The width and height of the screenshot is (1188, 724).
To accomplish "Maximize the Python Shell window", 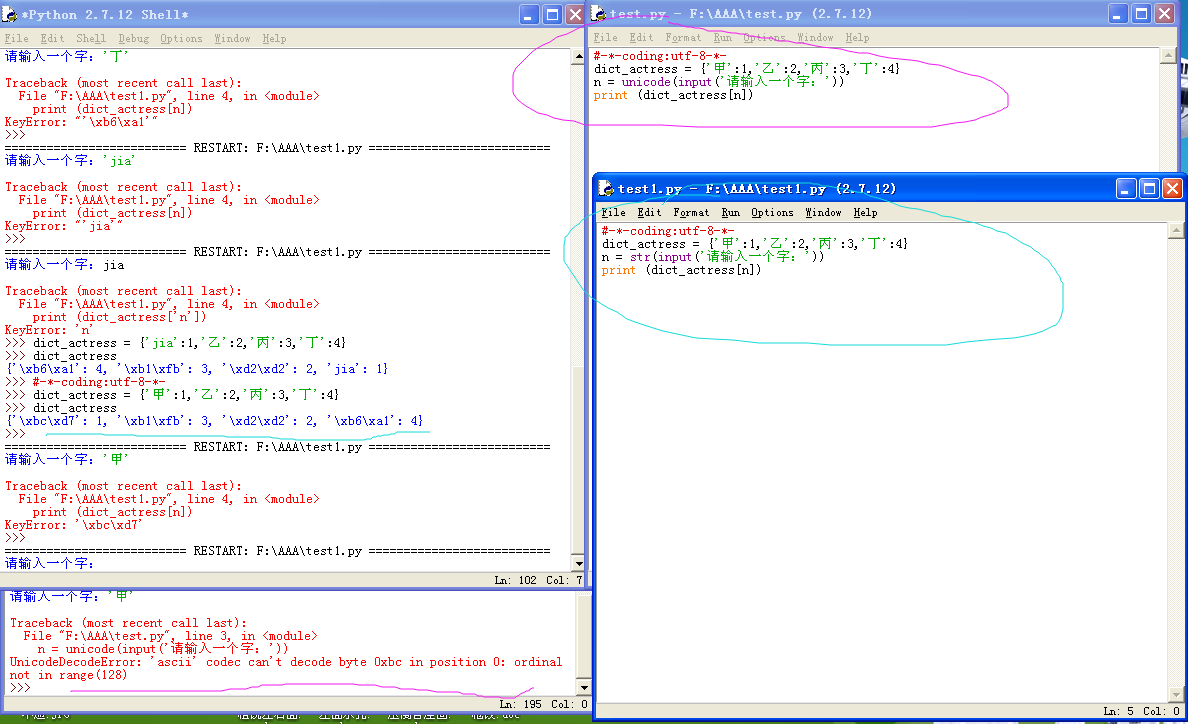I will click(552, 14).
